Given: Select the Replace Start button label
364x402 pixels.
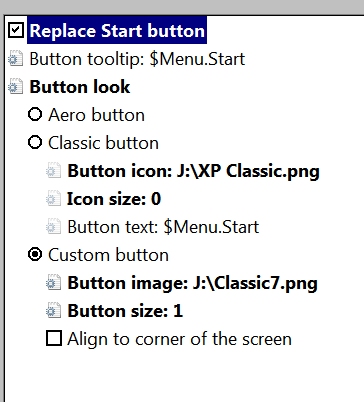Looking at the screenshot, I should click(x=117, y=31).
